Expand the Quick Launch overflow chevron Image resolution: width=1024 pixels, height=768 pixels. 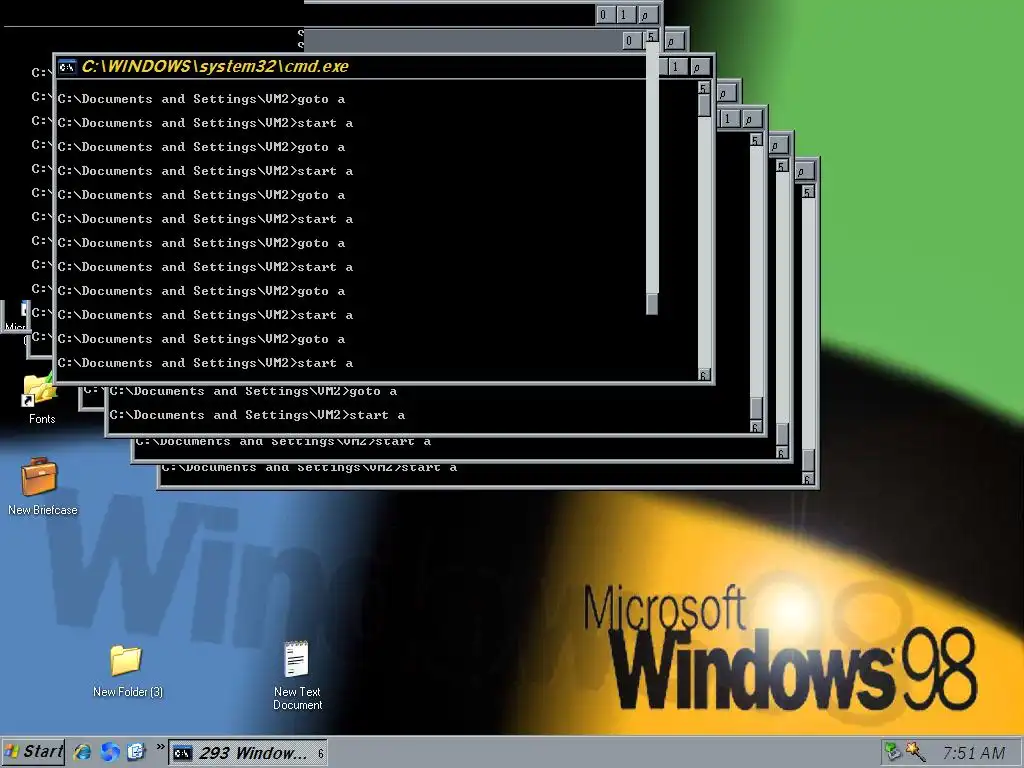(x=160, y=746)
